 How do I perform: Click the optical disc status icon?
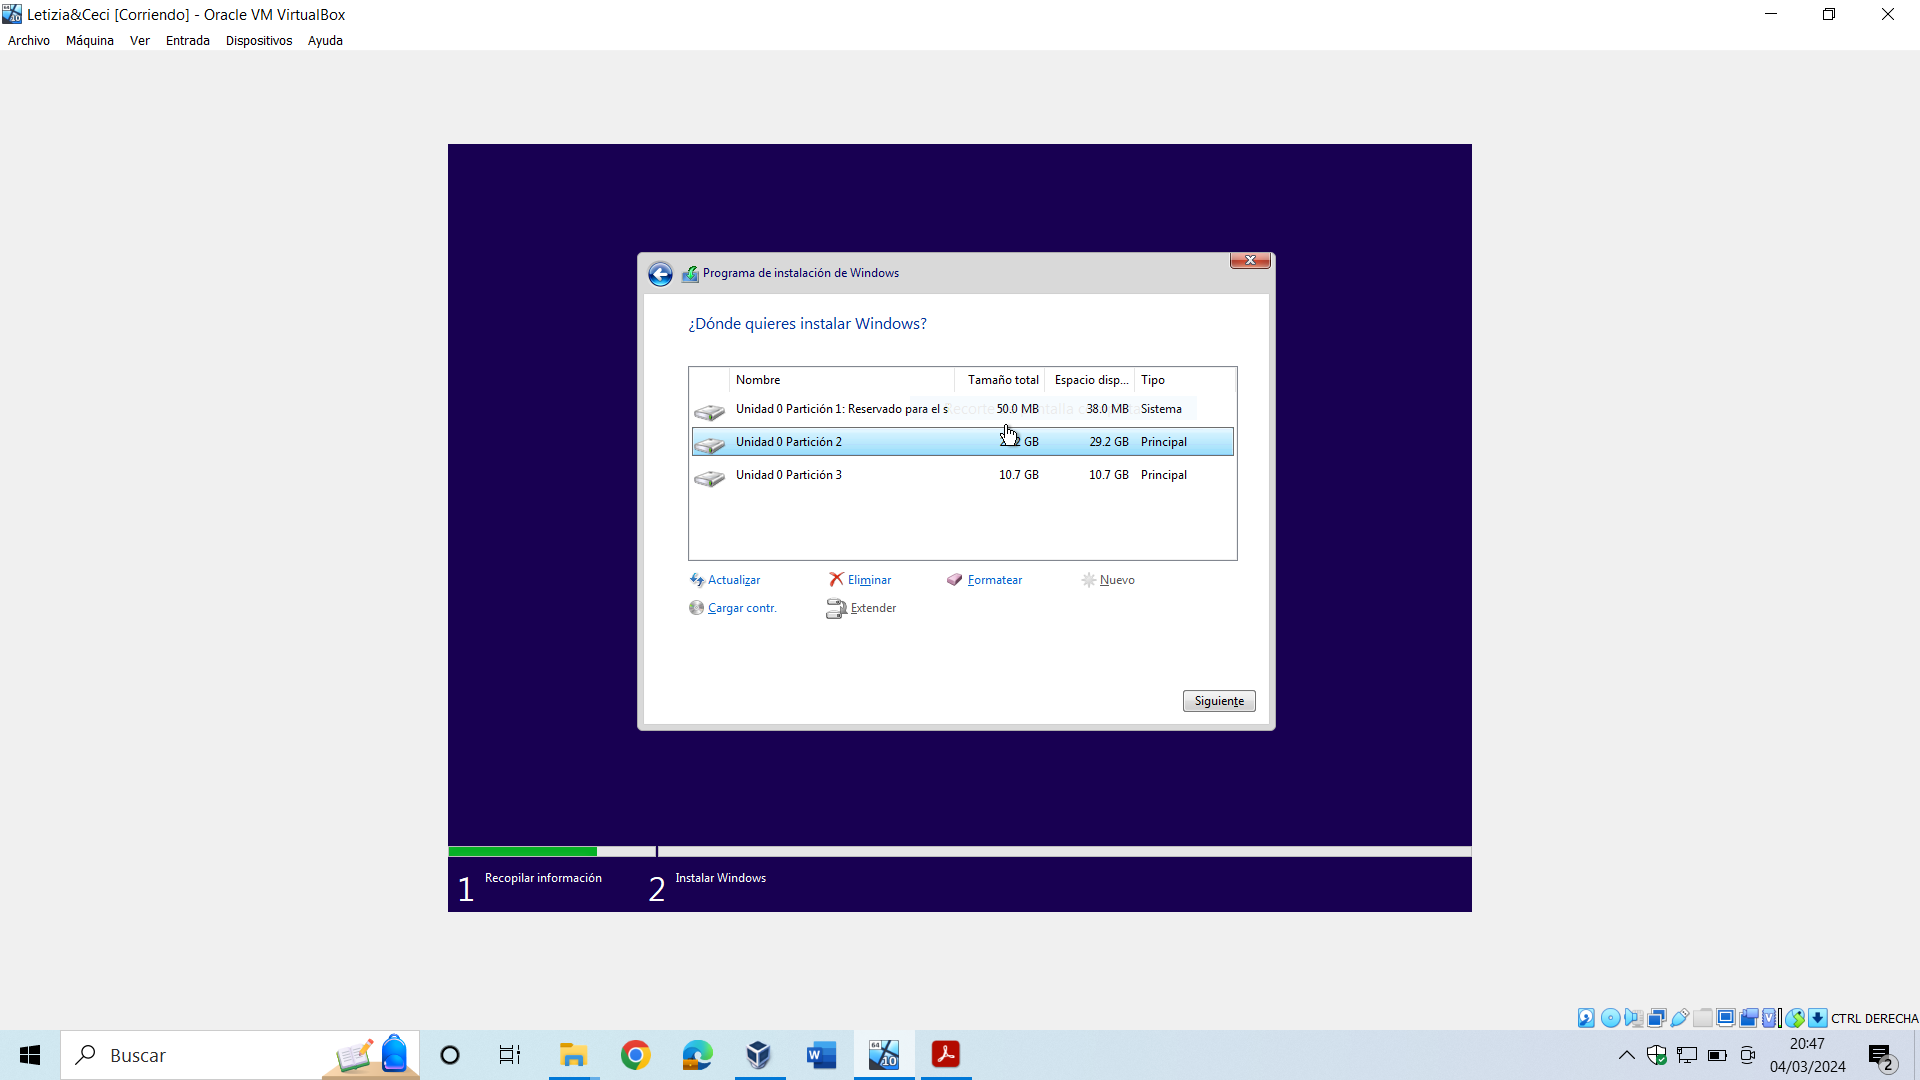coord(1610,1018)
